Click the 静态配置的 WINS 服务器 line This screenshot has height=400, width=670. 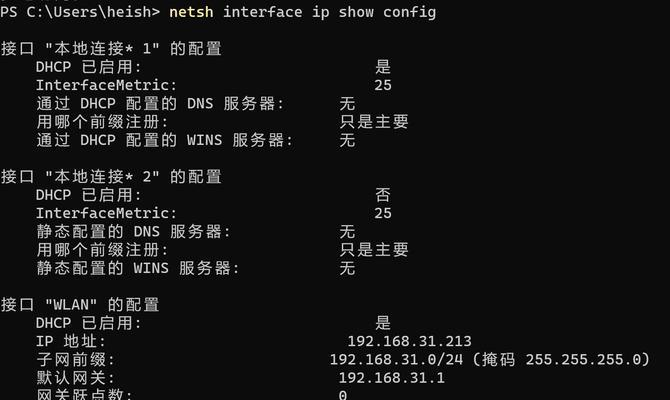196,268
